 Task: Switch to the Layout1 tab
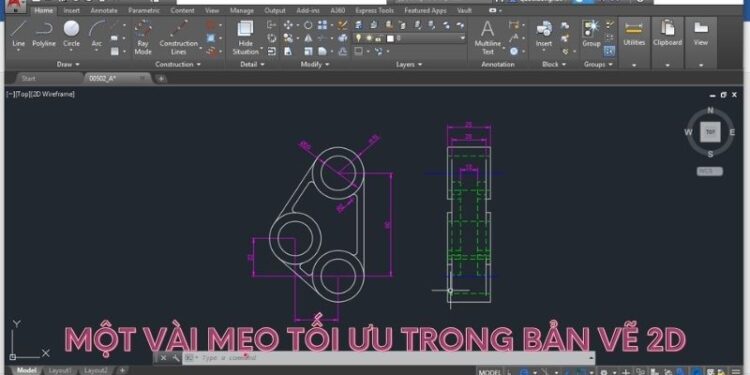[60, 371]
